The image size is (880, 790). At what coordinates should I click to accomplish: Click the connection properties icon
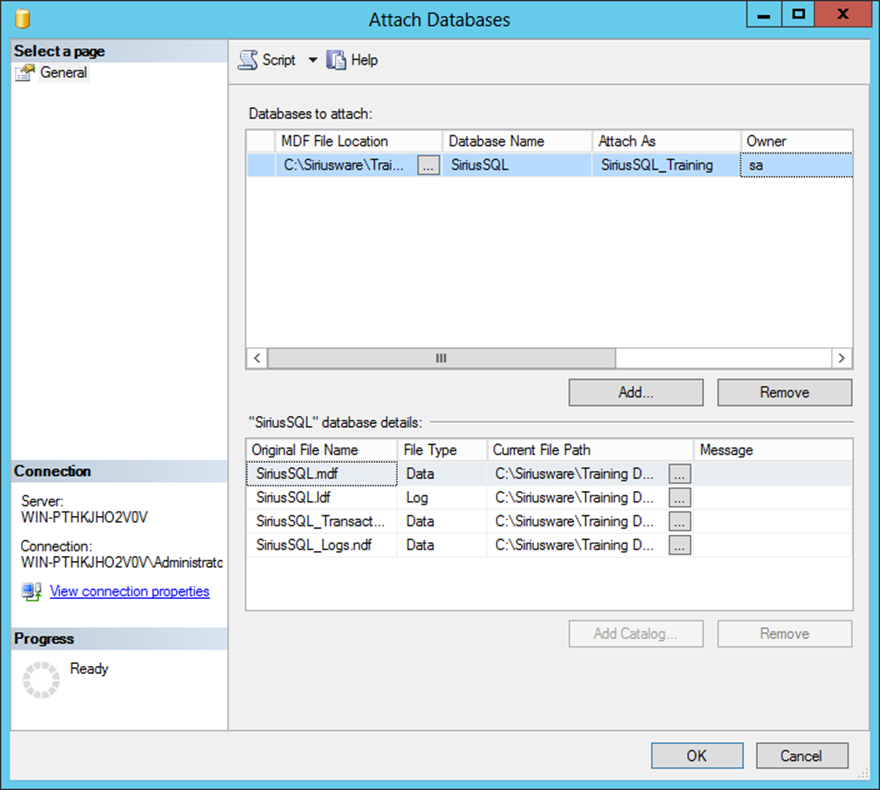pyautogui.click(x=31, y=592)
